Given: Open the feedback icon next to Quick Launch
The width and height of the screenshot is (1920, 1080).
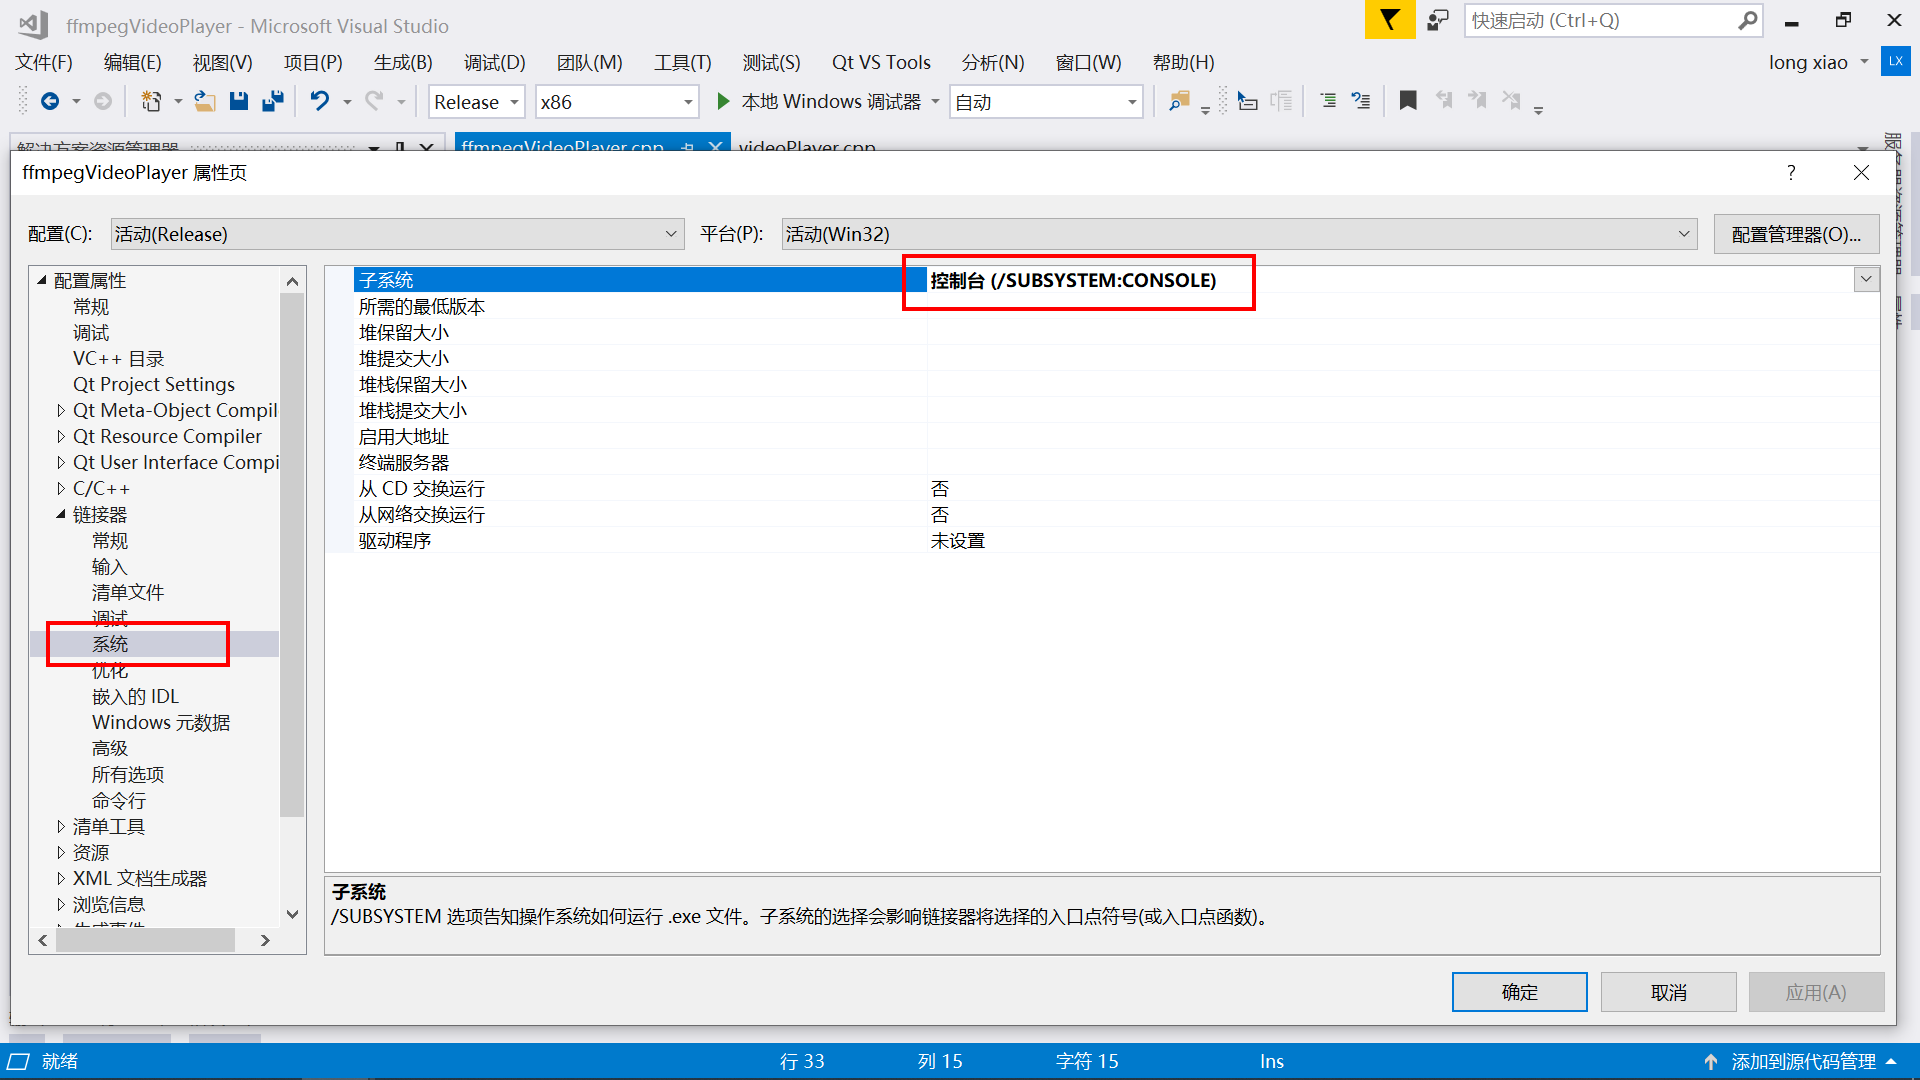Looking at the screenshot, I should (x=1438, y=20).
